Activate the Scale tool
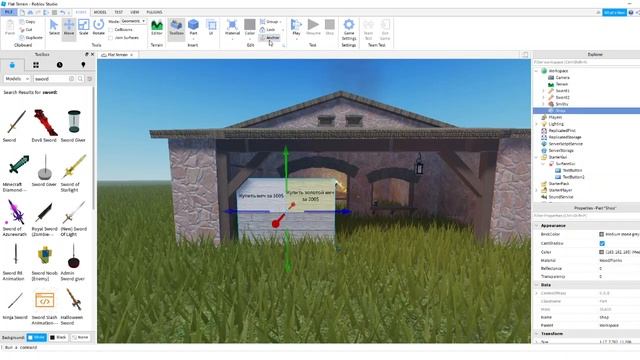The width and height of the screenshot is (640, 360). (84, 27)
